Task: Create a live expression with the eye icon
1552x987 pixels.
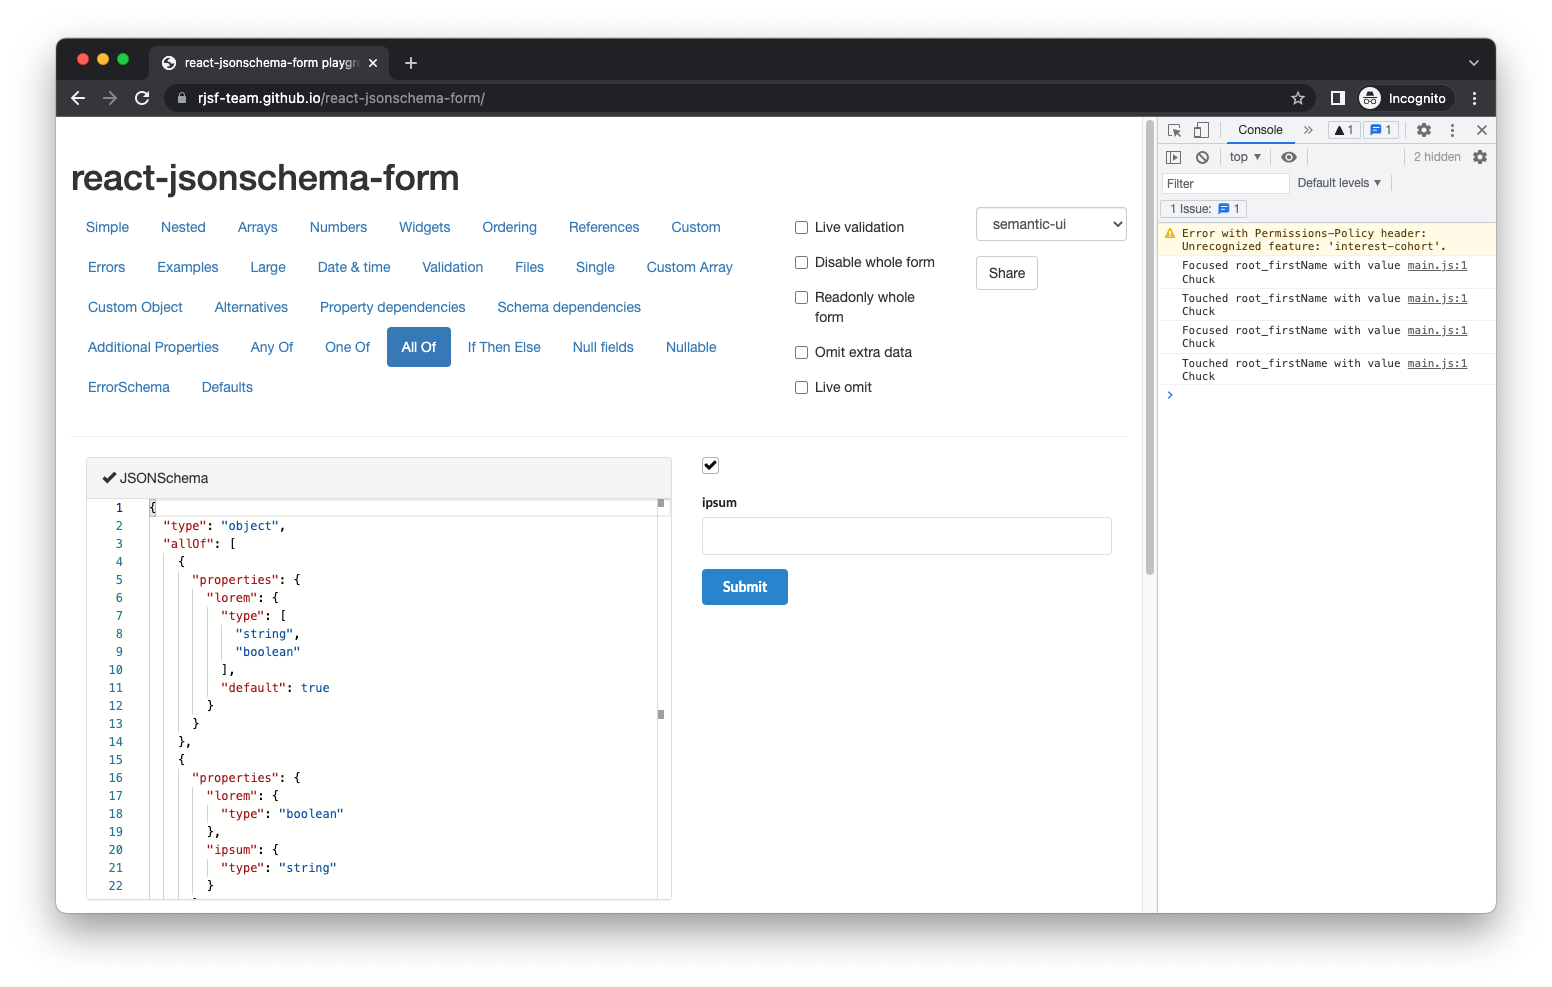Action: pos(1289,156)
